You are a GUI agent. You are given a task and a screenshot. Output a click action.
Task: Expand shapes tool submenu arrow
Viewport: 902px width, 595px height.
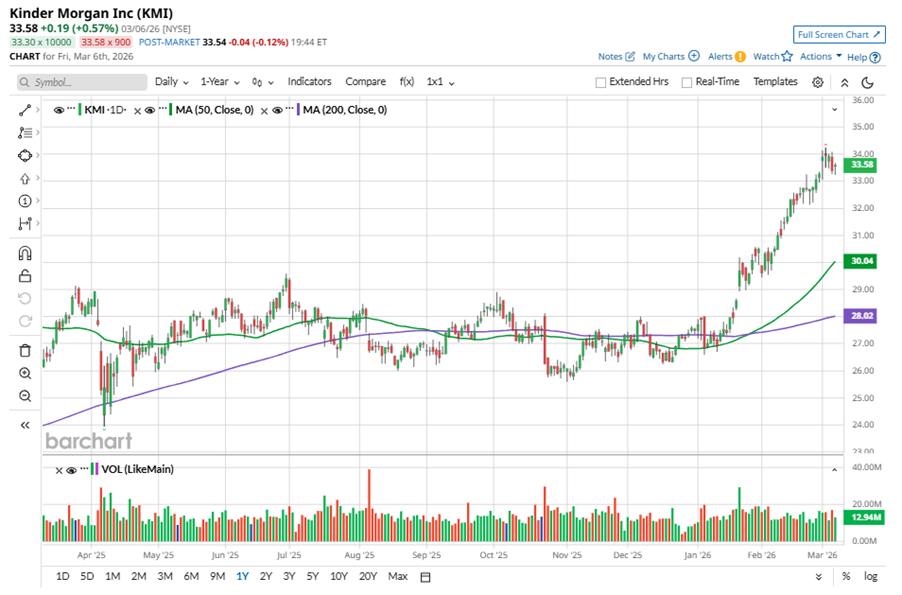[38, 155]
